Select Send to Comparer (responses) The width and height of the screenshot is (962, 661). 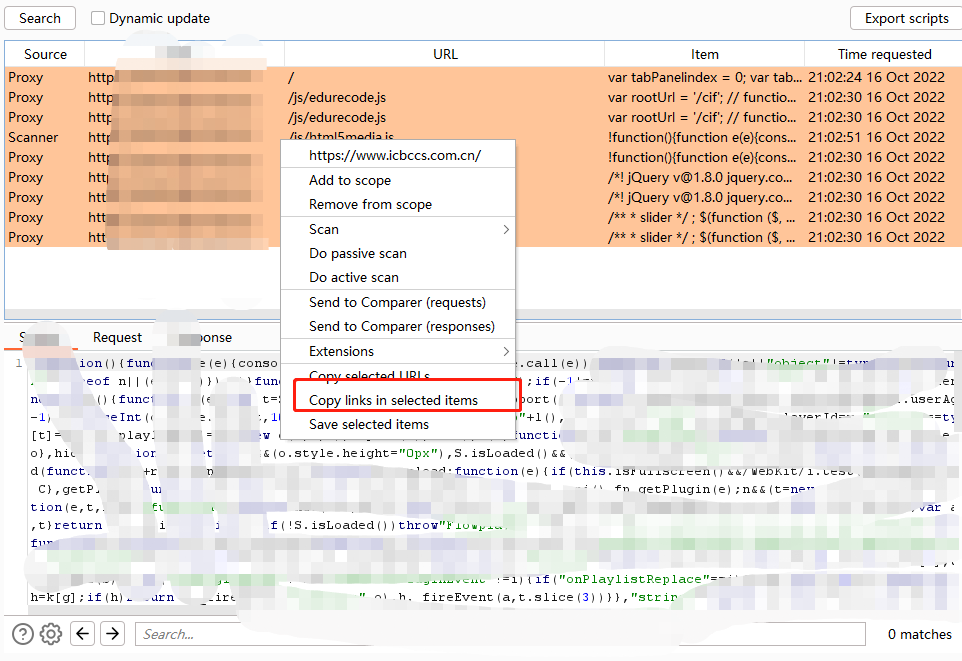(402, 327)
